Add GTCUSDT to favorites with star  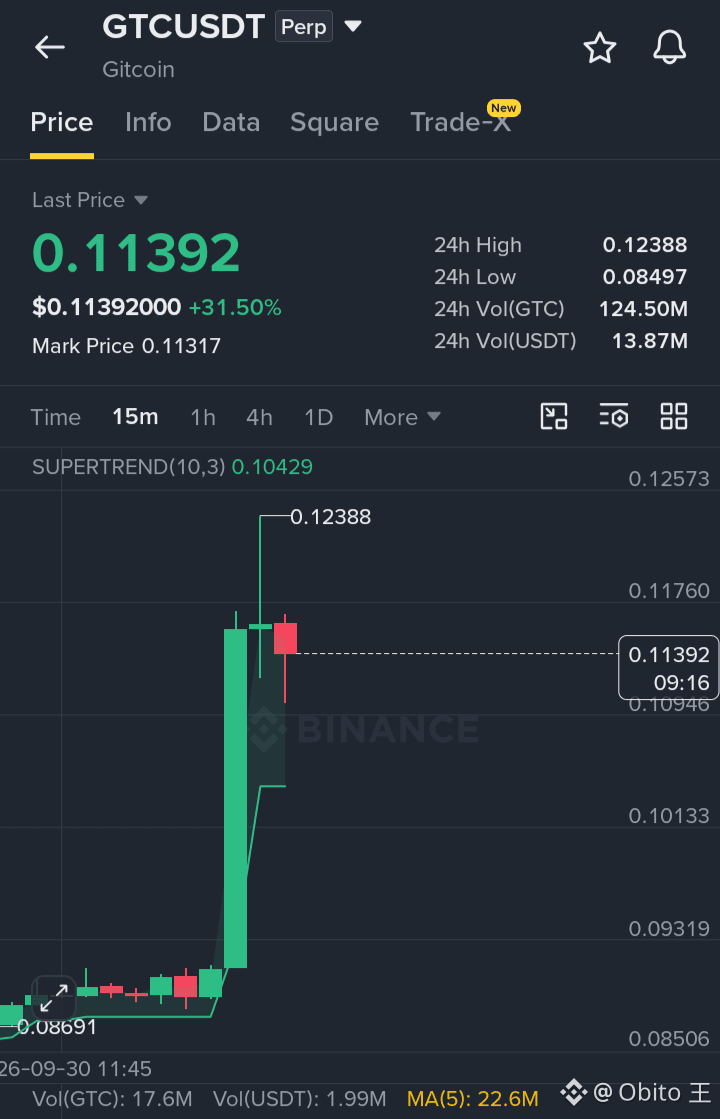(x=599, y=48)
